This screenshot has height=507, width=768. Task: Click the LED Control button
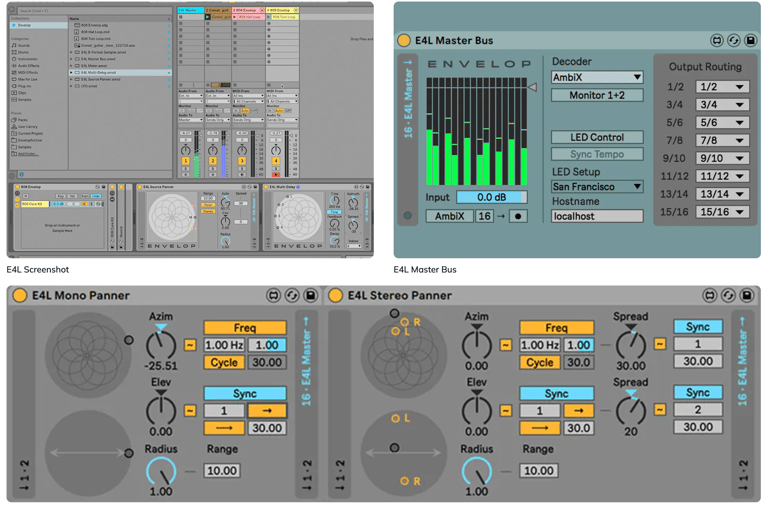597,137
